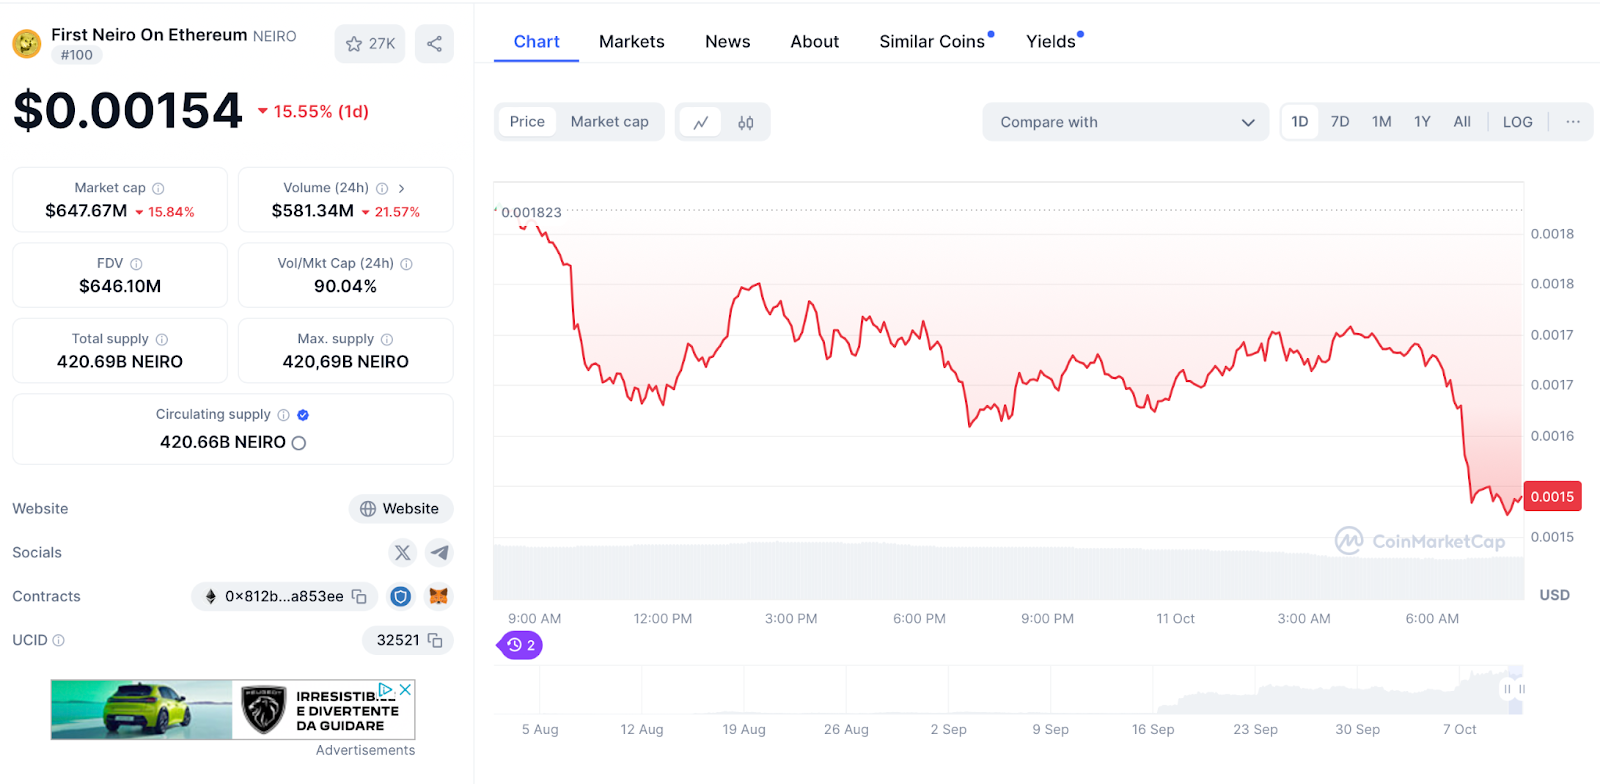Show Volume (24h) info tooltip icon
The width and height of the screenshot is (1600, 784).
382,188
